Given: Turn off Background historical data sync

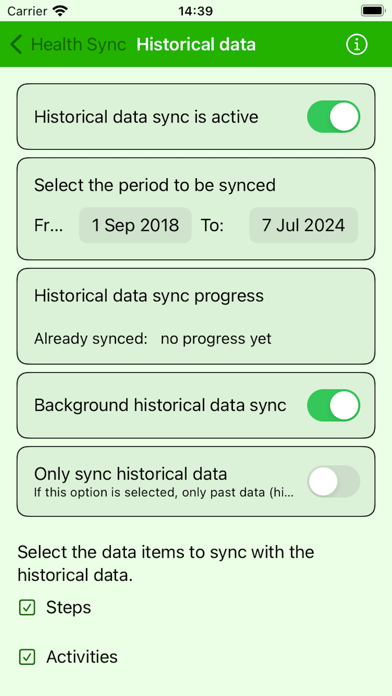Looking at the screenshot, I should [333, 405].
